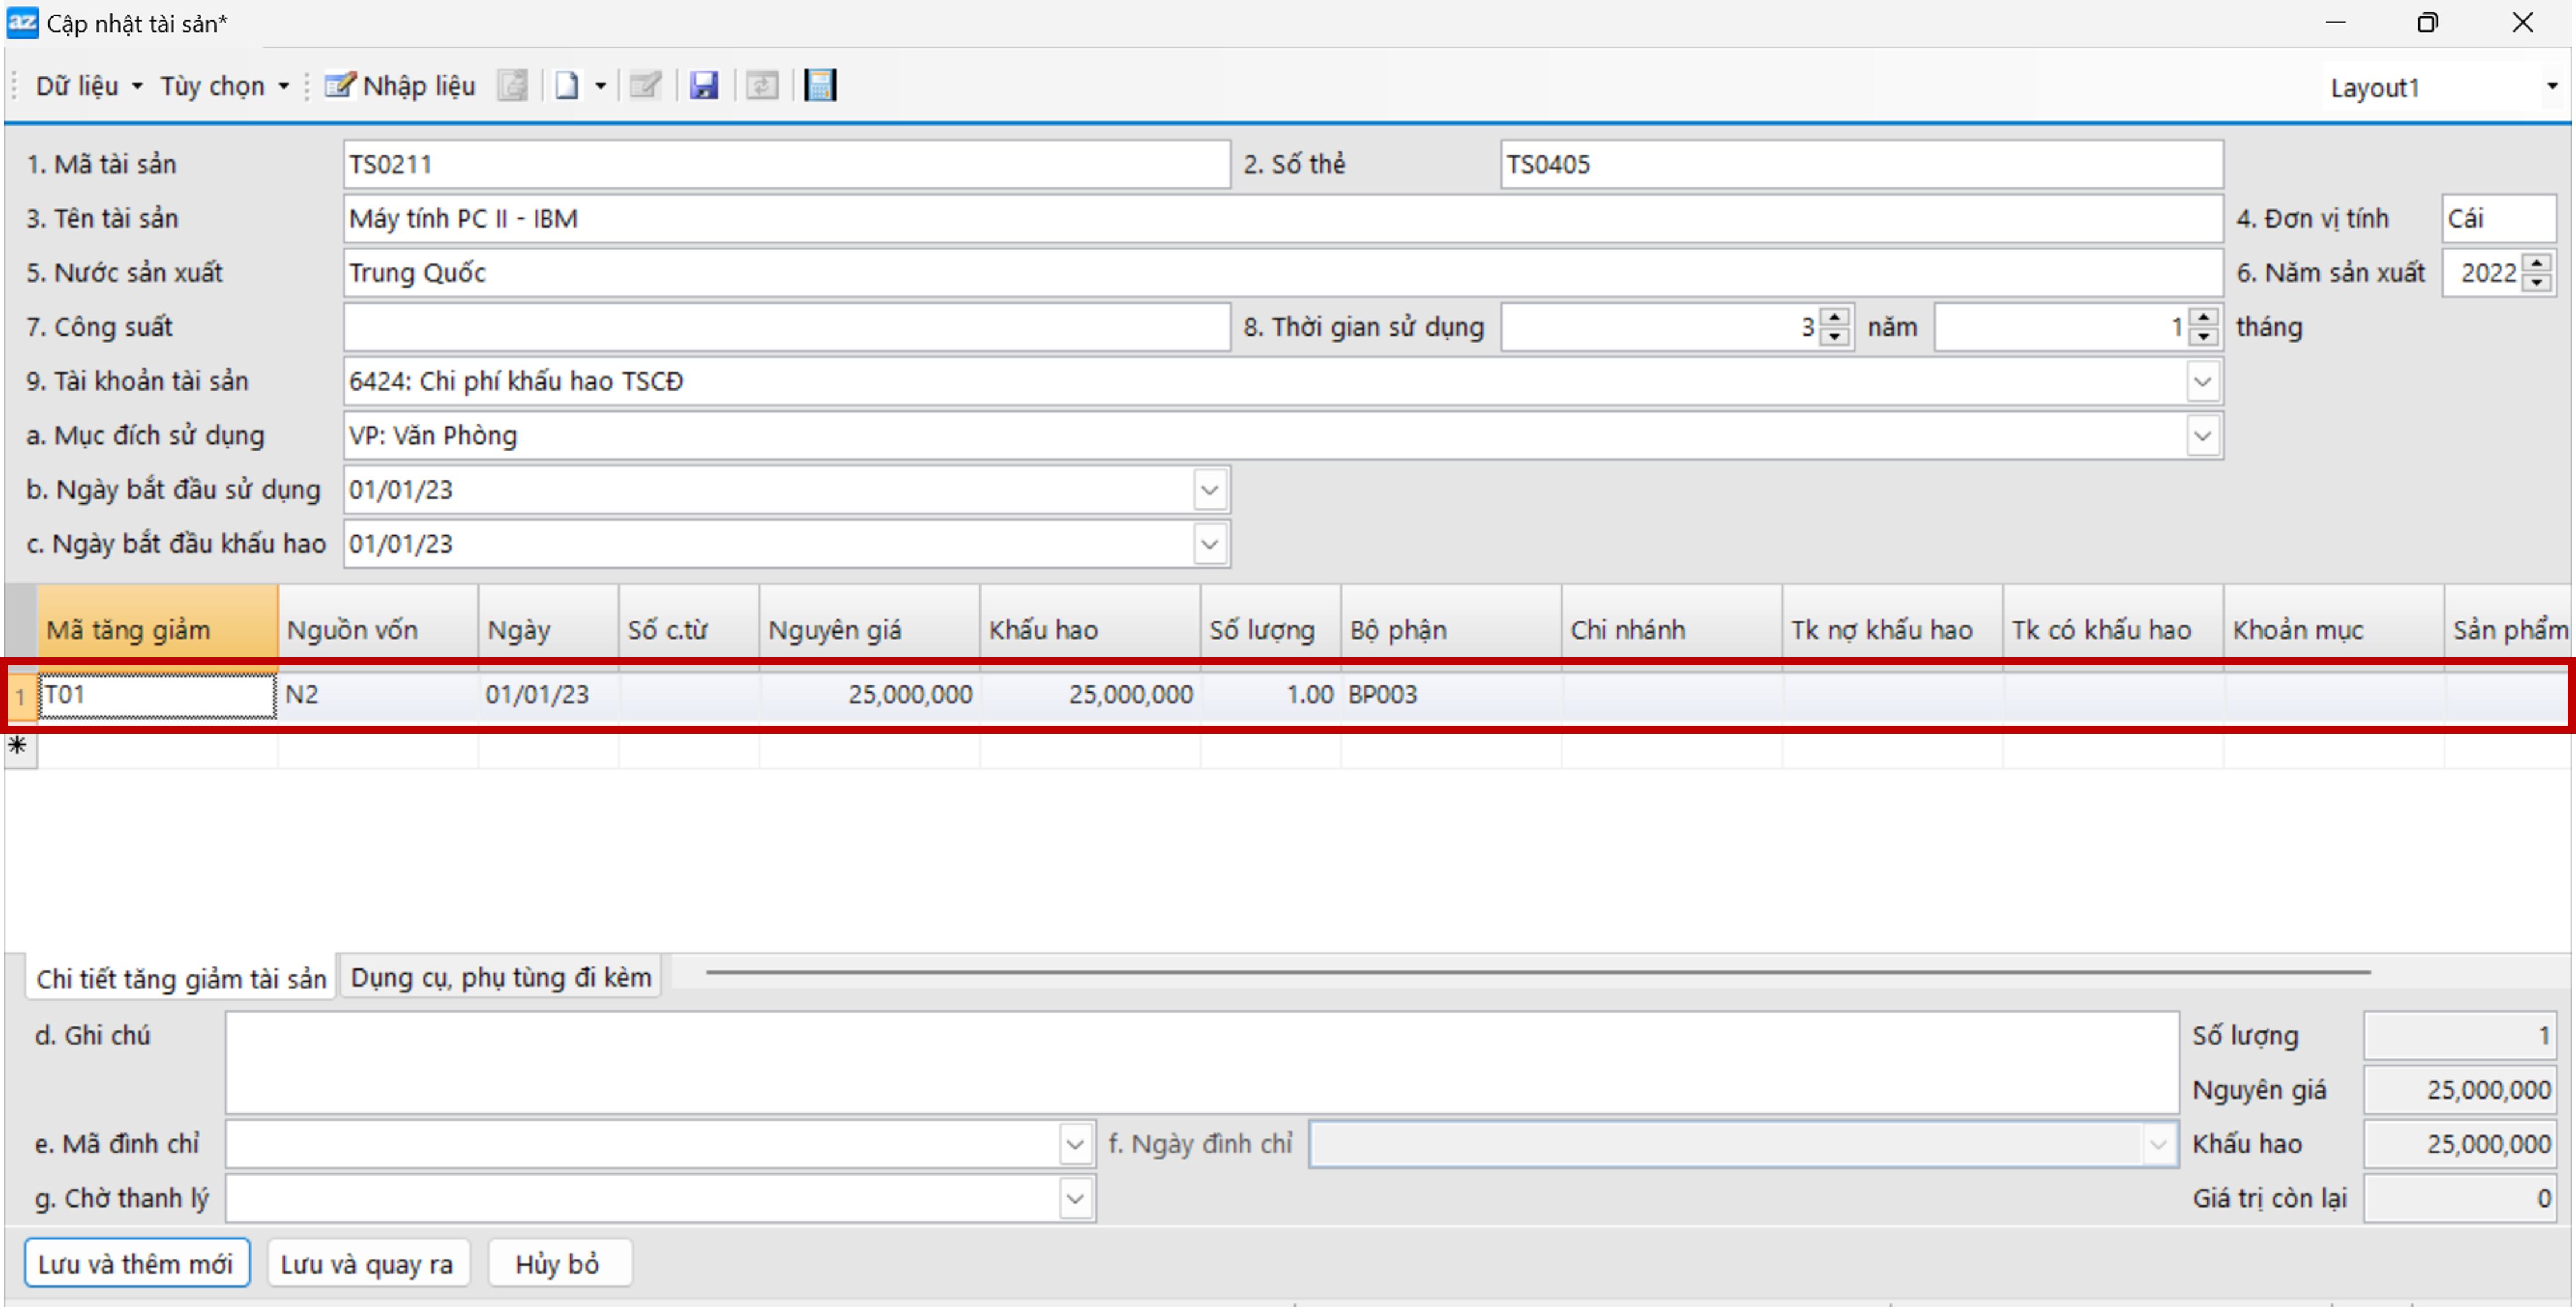Click the grayed edit pencil icon
This screenshot has width=2576, height=1307.
tap(645, 86)
